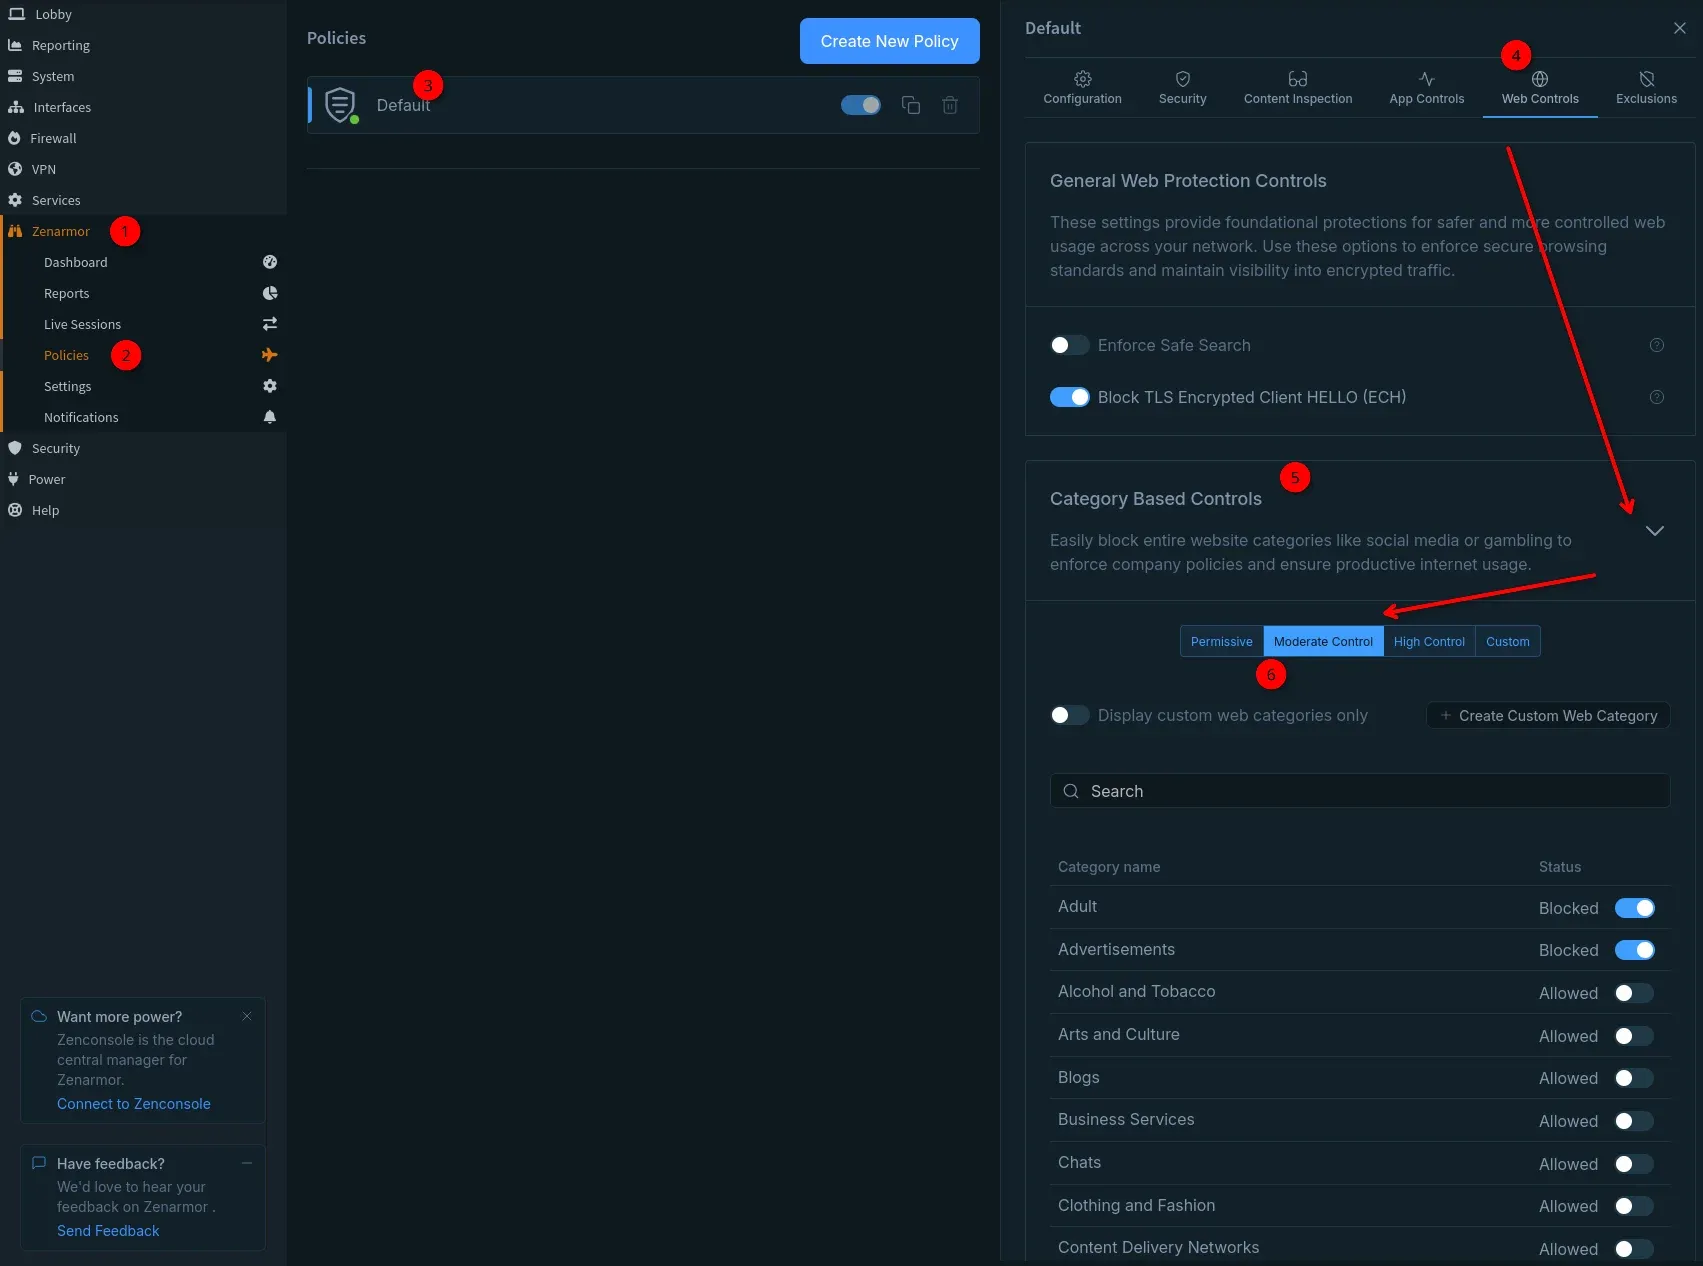This screenshot has height=1266, width=1703.
Task: Expand the Help sidebar section
Action: (45, 510)
